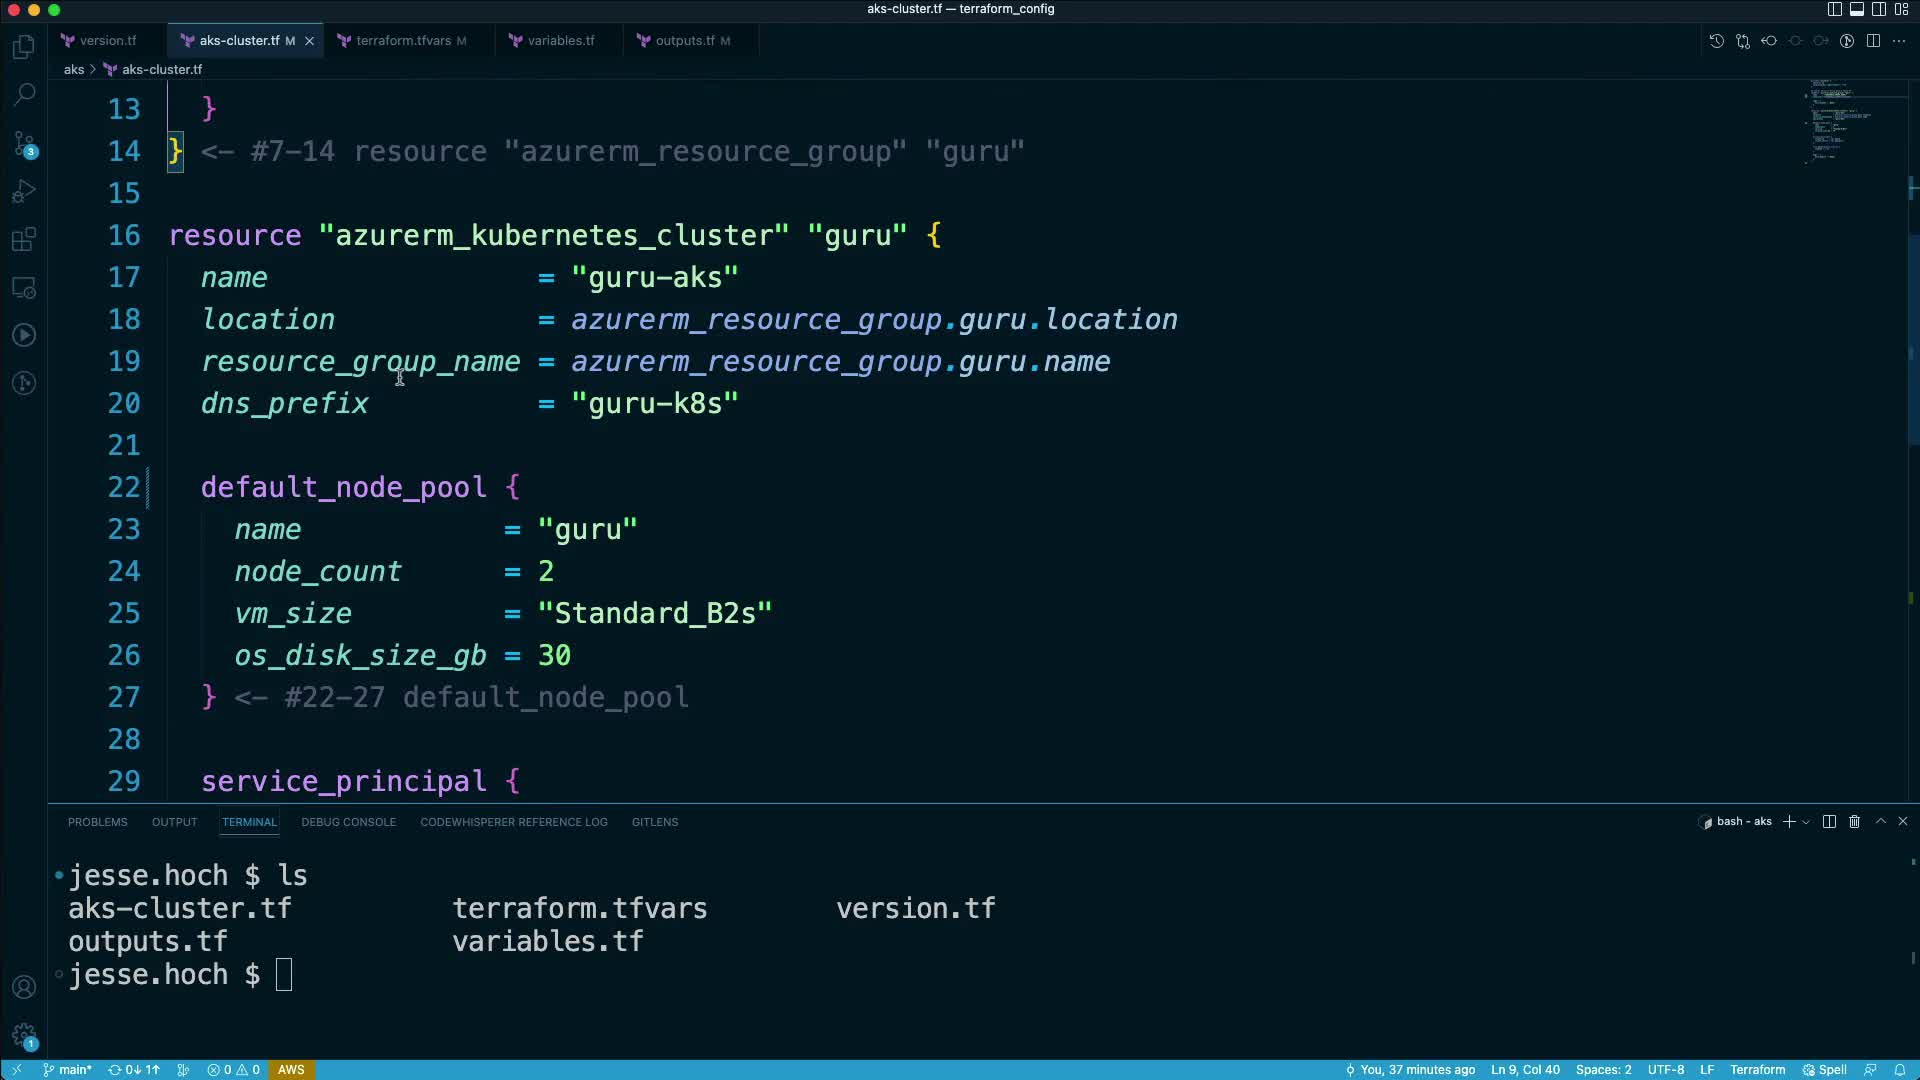Kill terminal with the trash icon

click(1854, 821)
